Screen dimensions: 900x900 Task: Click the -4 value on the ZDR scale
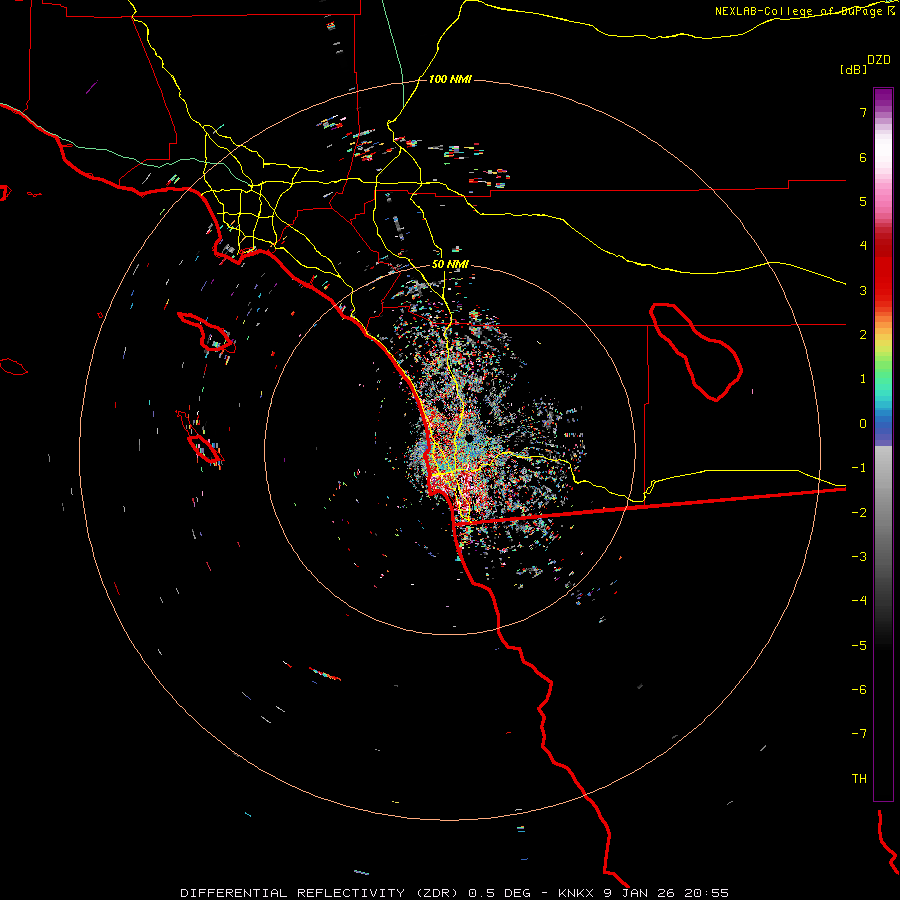859,600
